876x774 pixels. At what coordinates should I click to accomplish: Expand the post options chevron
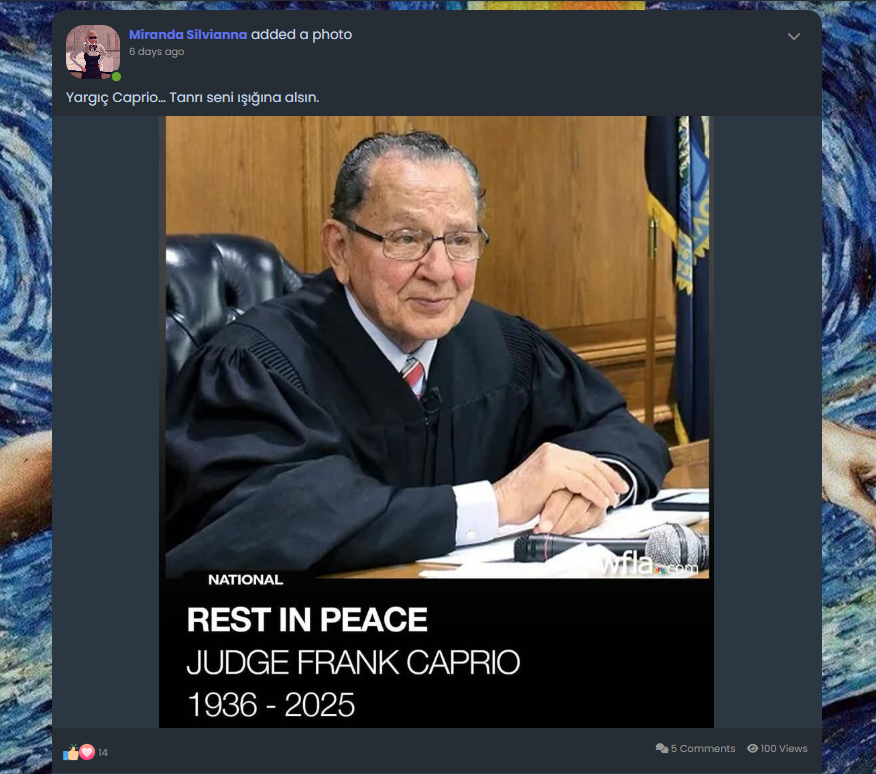point(794,37)
